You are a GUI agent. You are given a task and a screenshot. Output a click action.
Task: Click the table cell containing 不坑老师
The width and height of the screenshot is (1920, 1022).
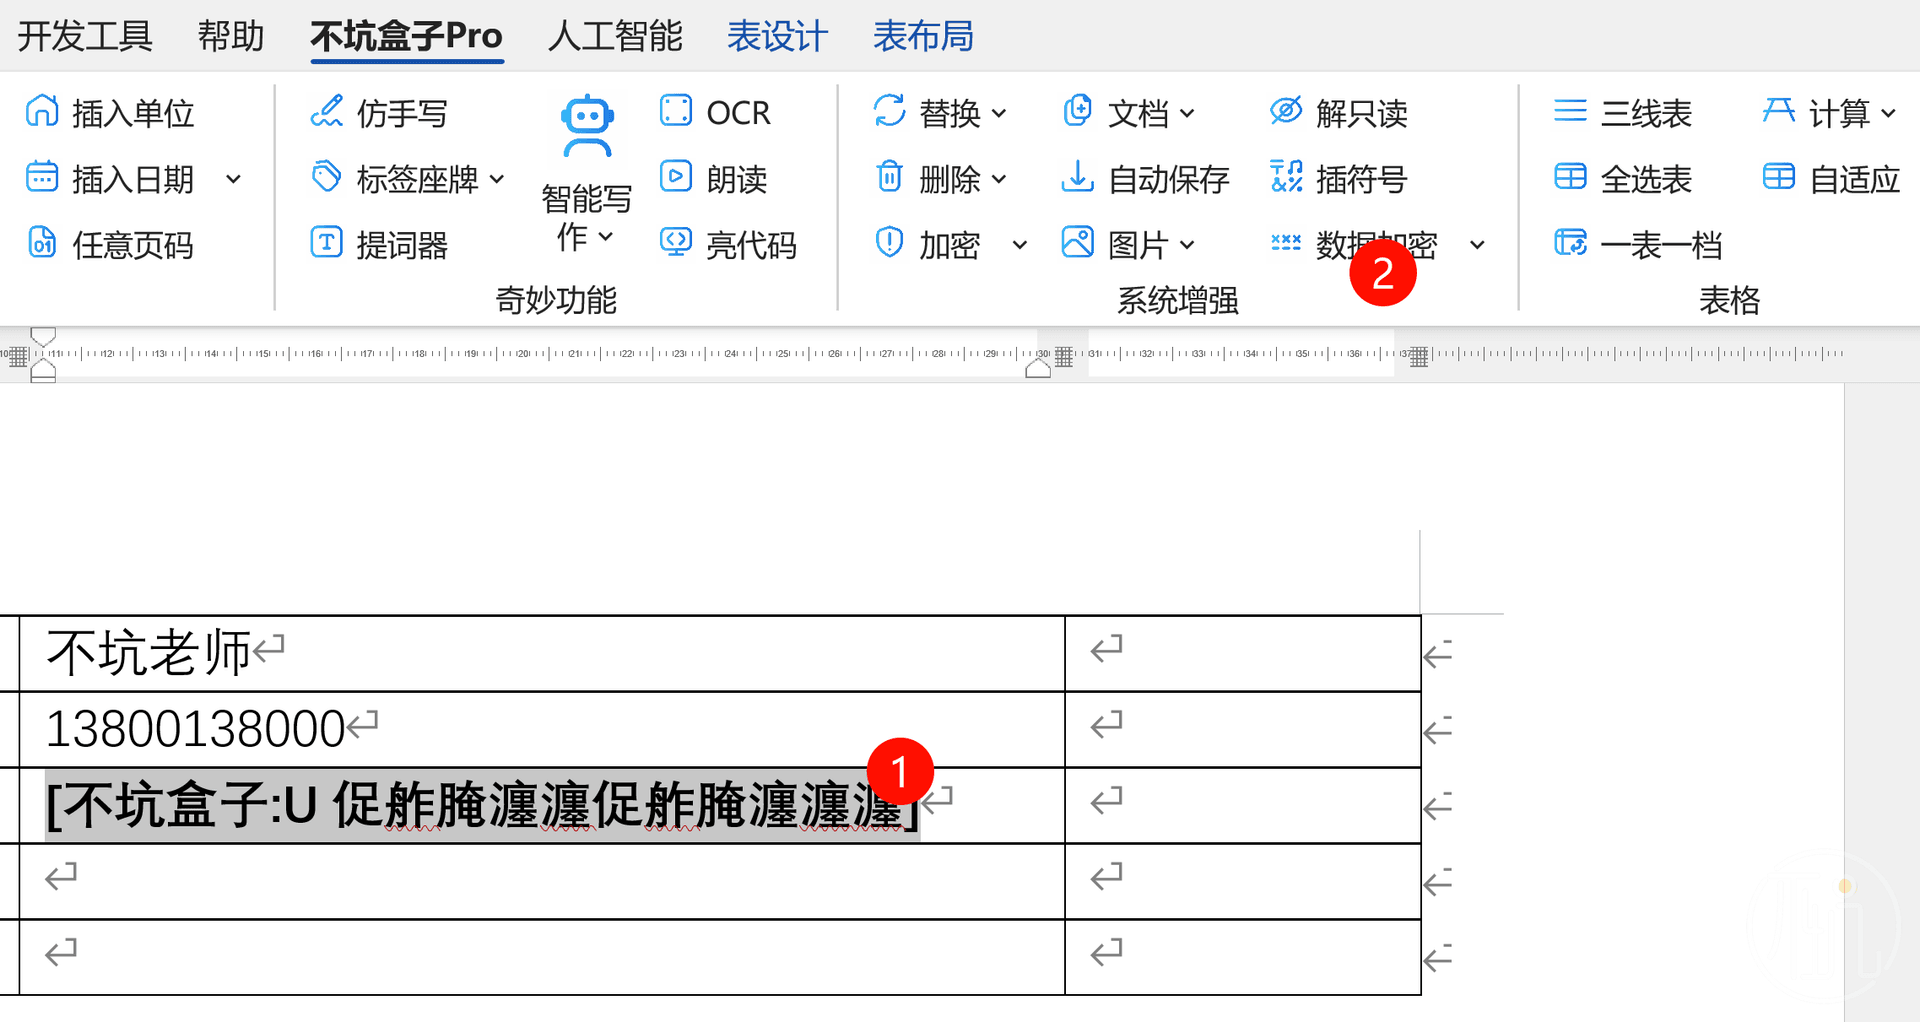coord(542,653)
